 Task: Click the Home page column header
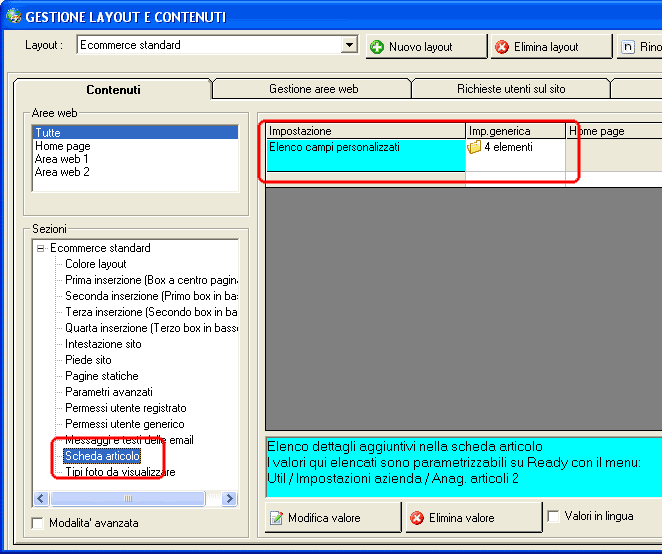point(614,131)
